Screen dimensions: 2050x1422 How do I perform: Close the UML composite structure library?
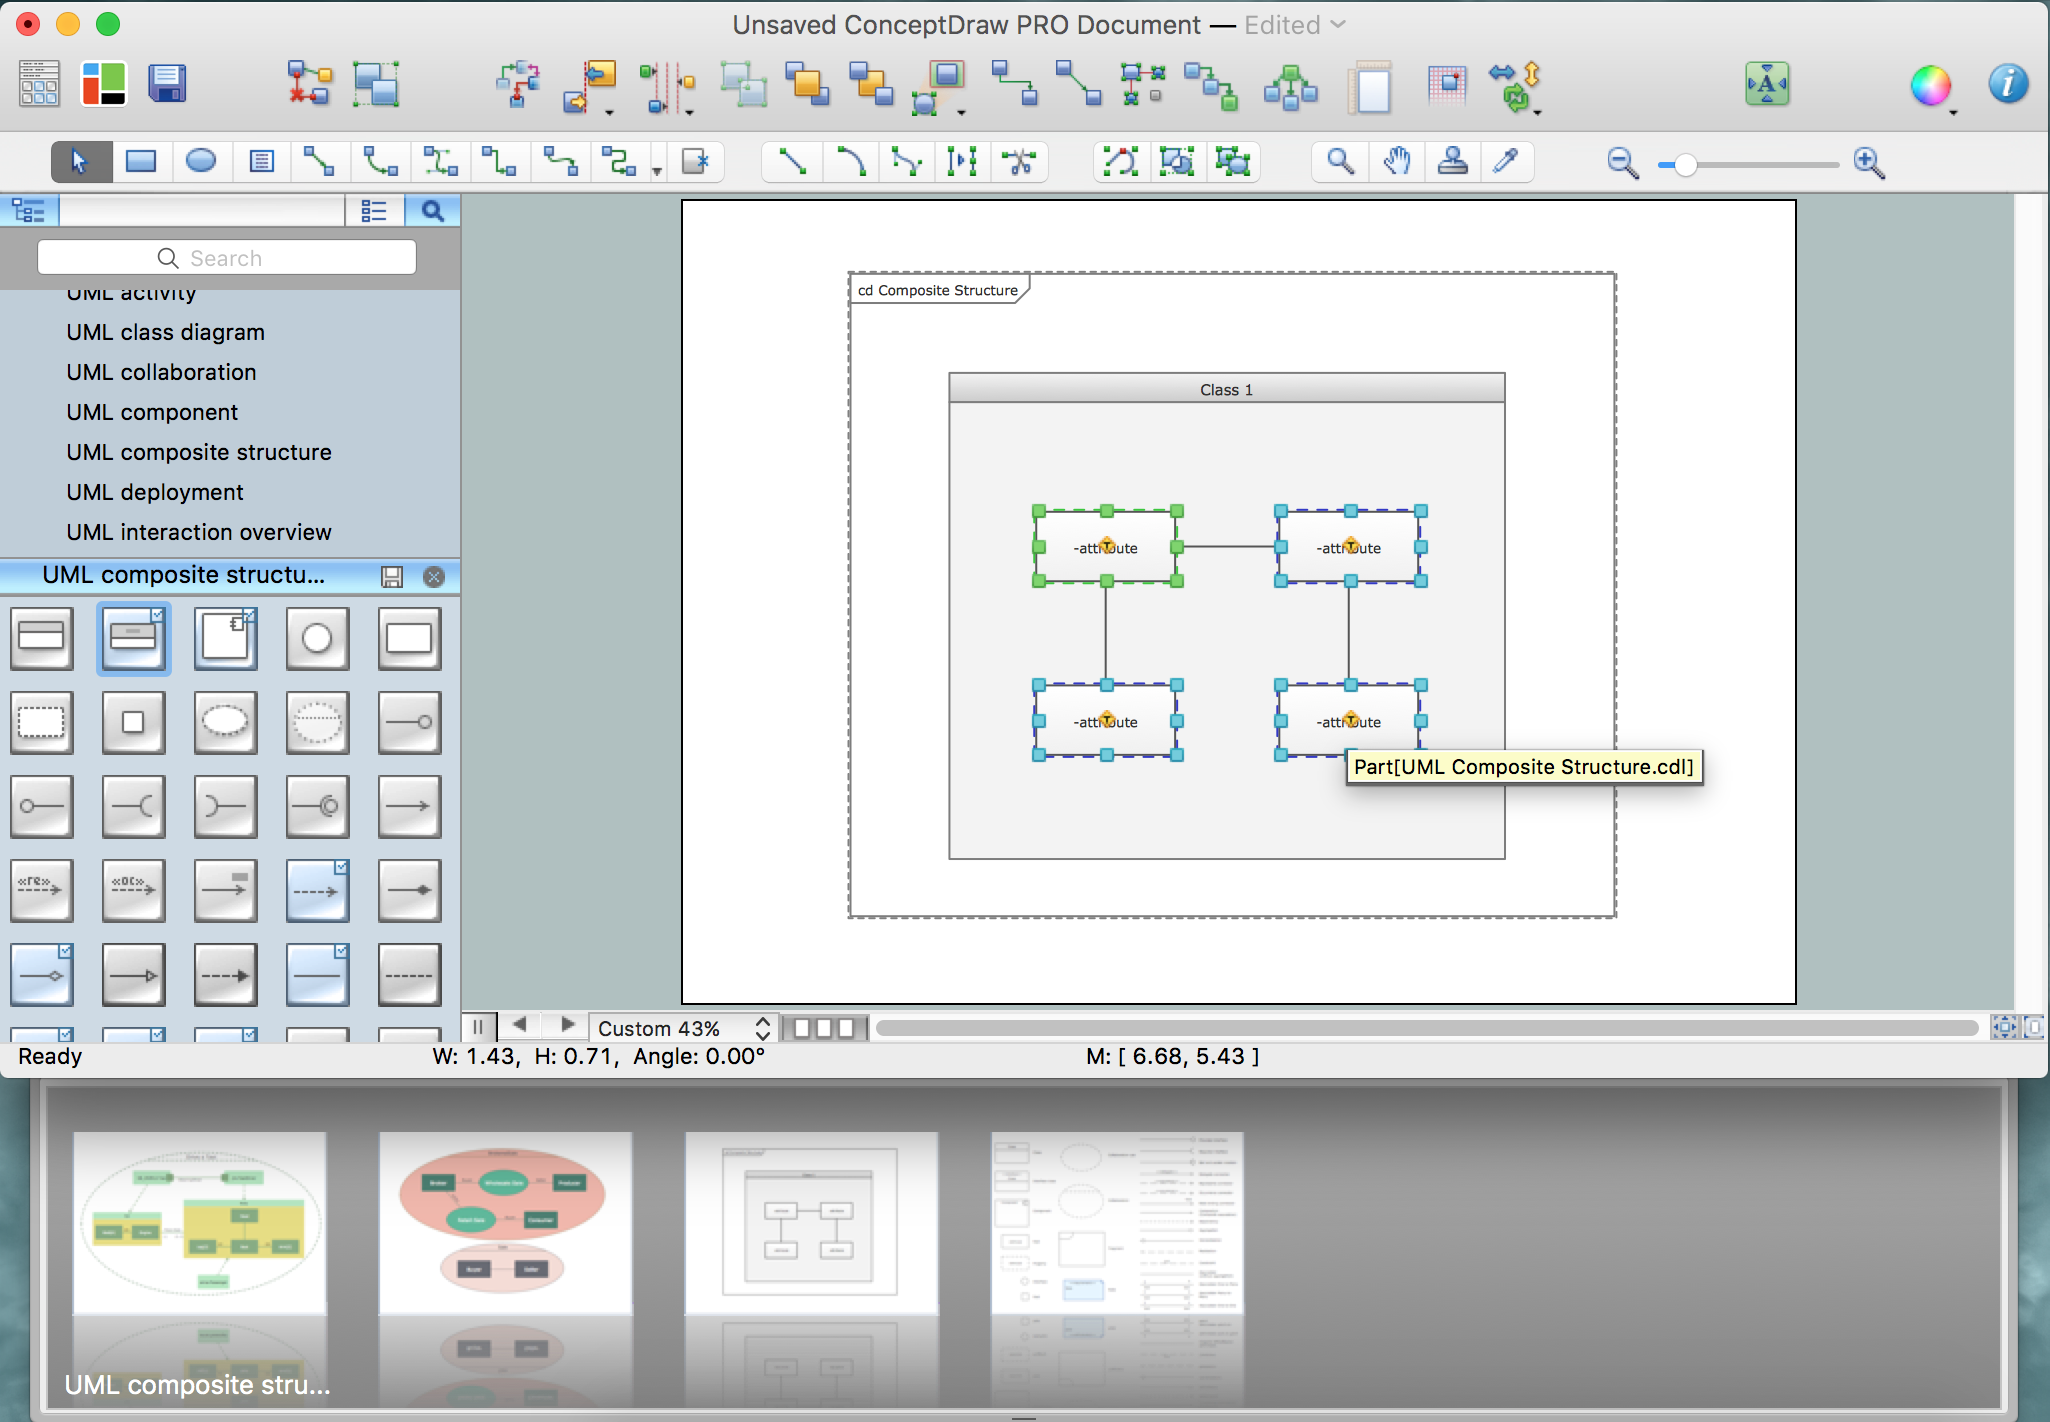[434, 576]
